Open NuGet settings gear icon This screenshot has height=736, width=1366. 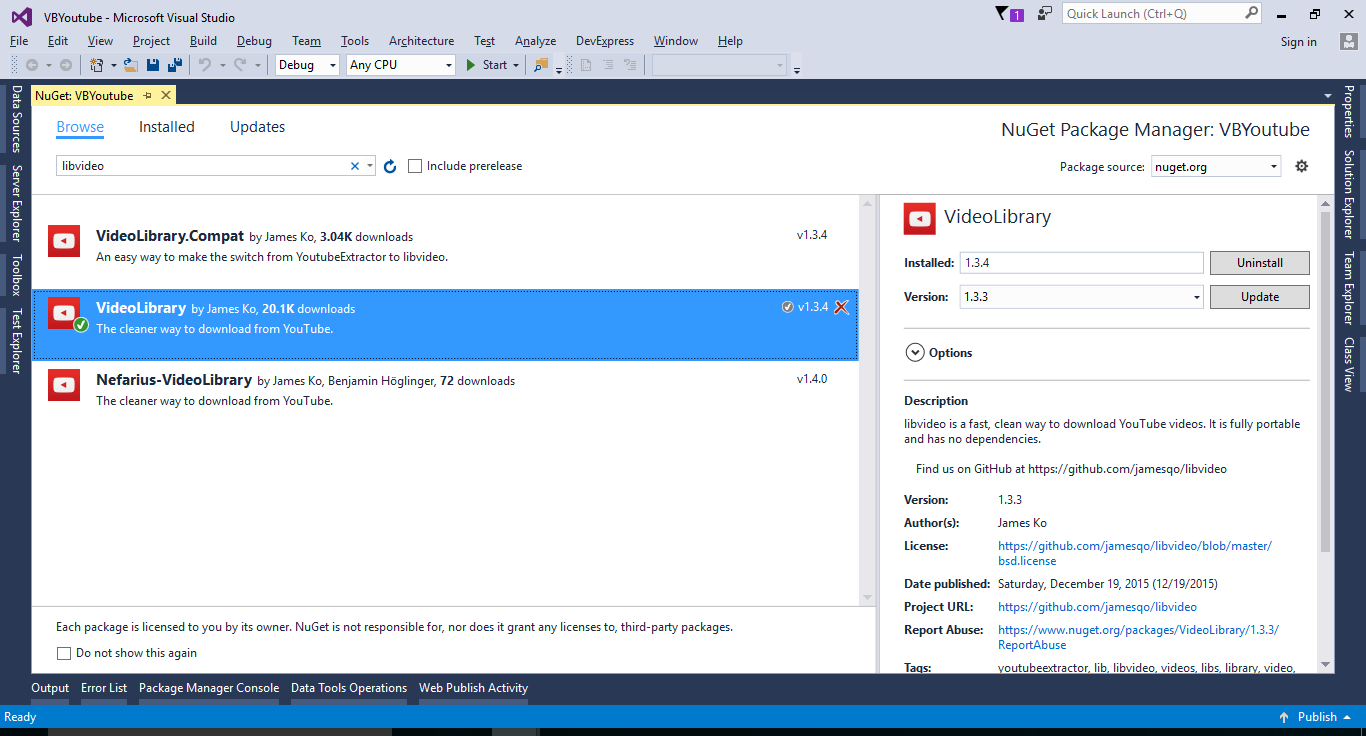pos(1301,166)
